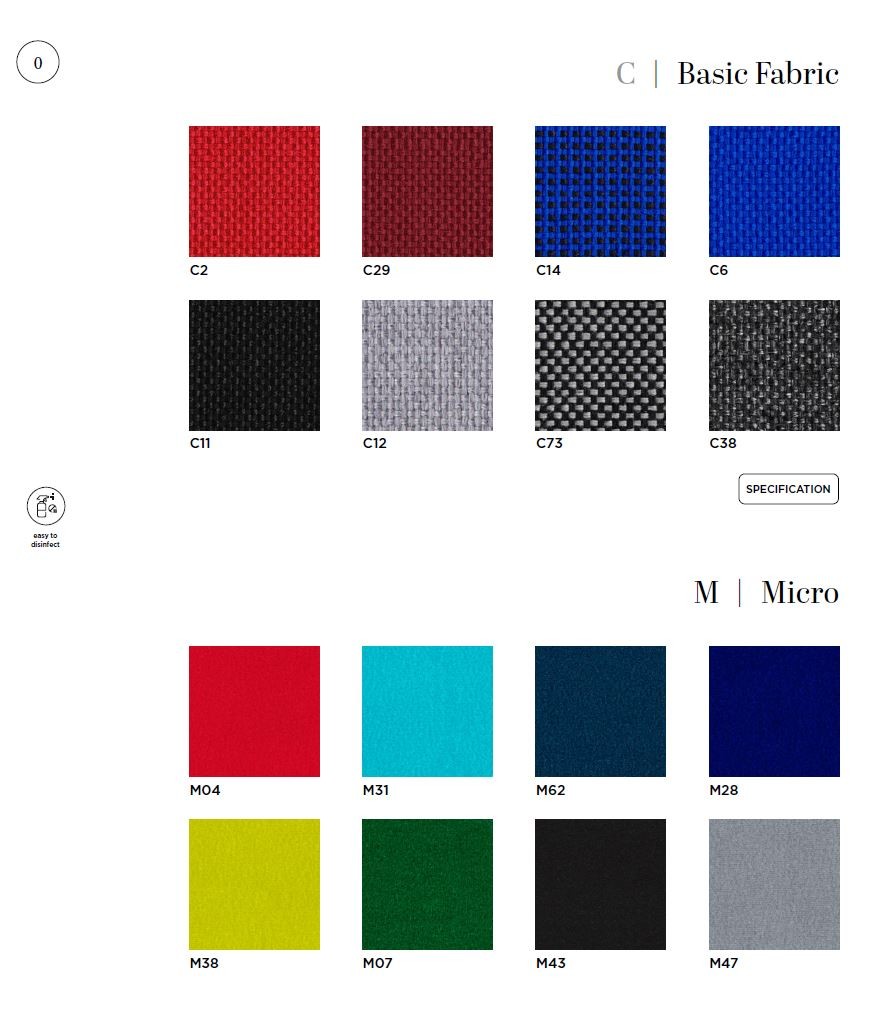The width and height of the screenshot is (875, 1009).
Task: Select the C38 dark melange swatch
Action: (x=774, y=365)
